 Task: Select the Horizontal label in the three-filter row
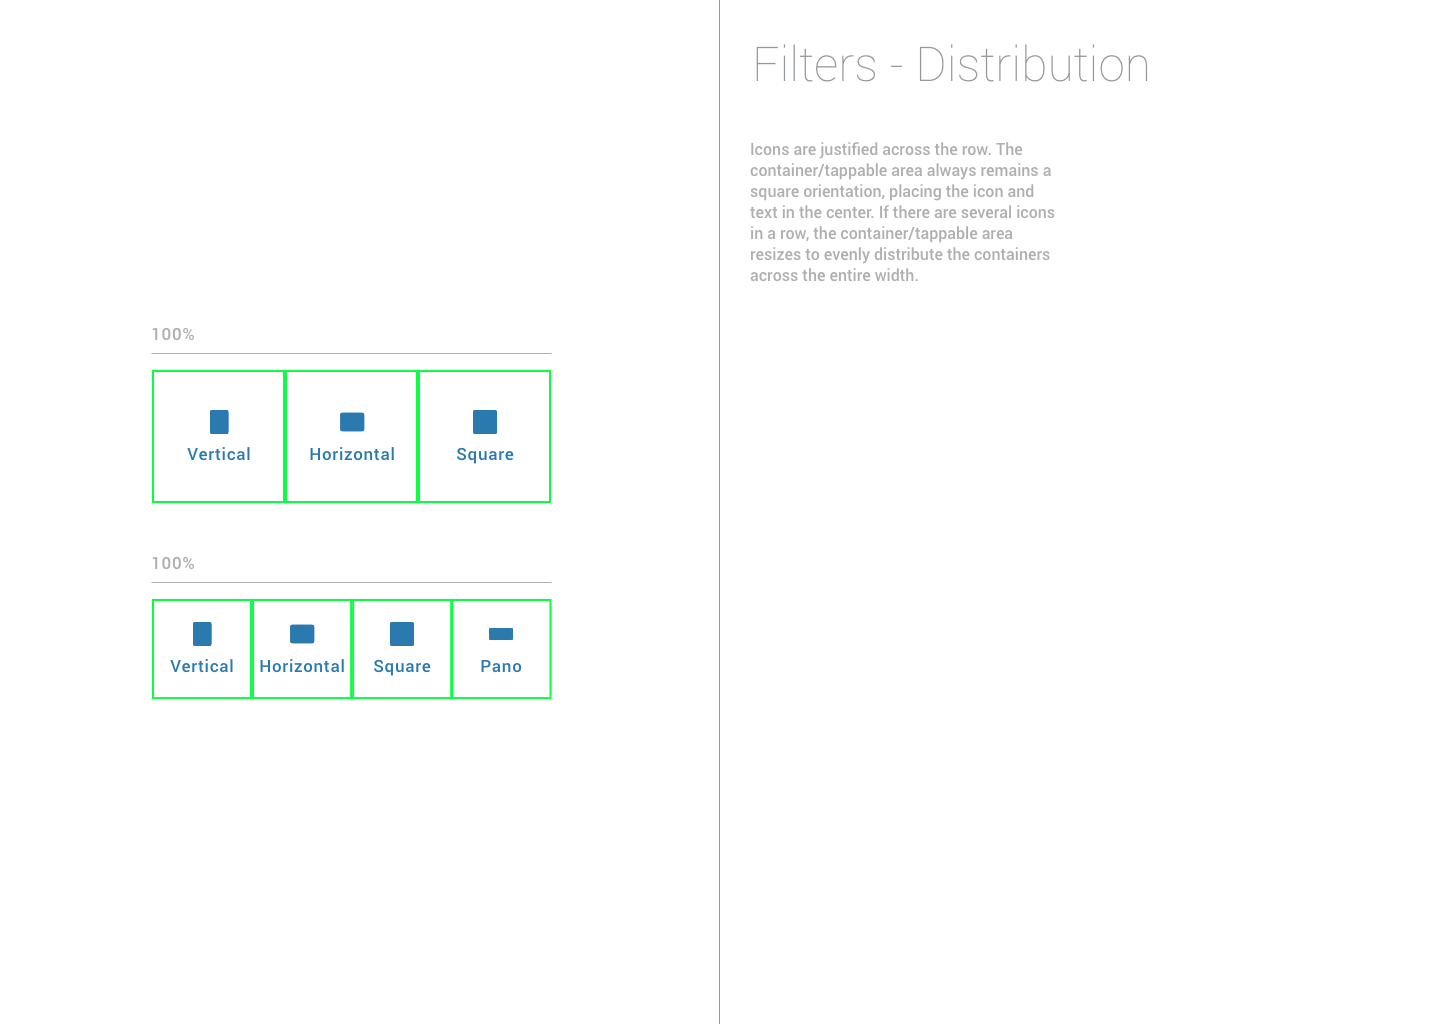click(x=352, y=454)
